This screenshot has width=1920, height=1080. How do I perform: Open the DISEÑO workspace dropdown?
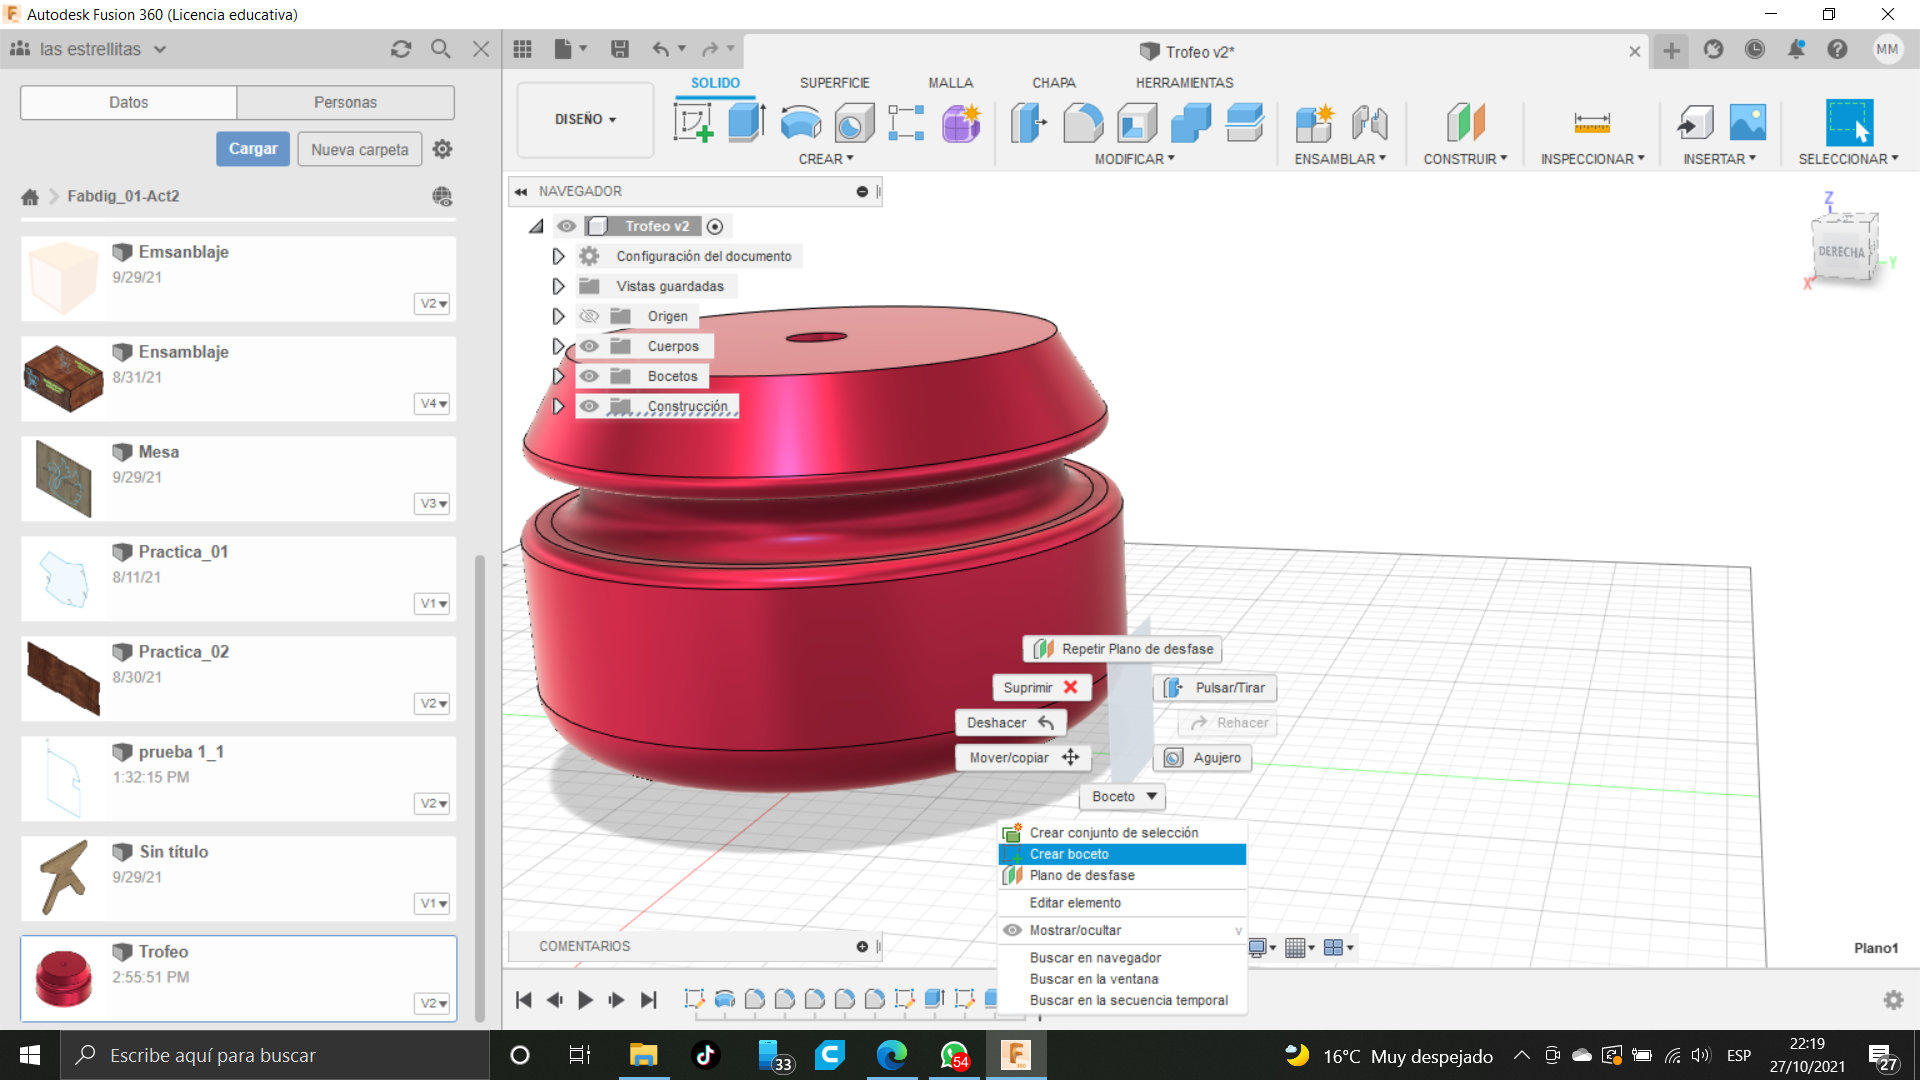point(585,119)
